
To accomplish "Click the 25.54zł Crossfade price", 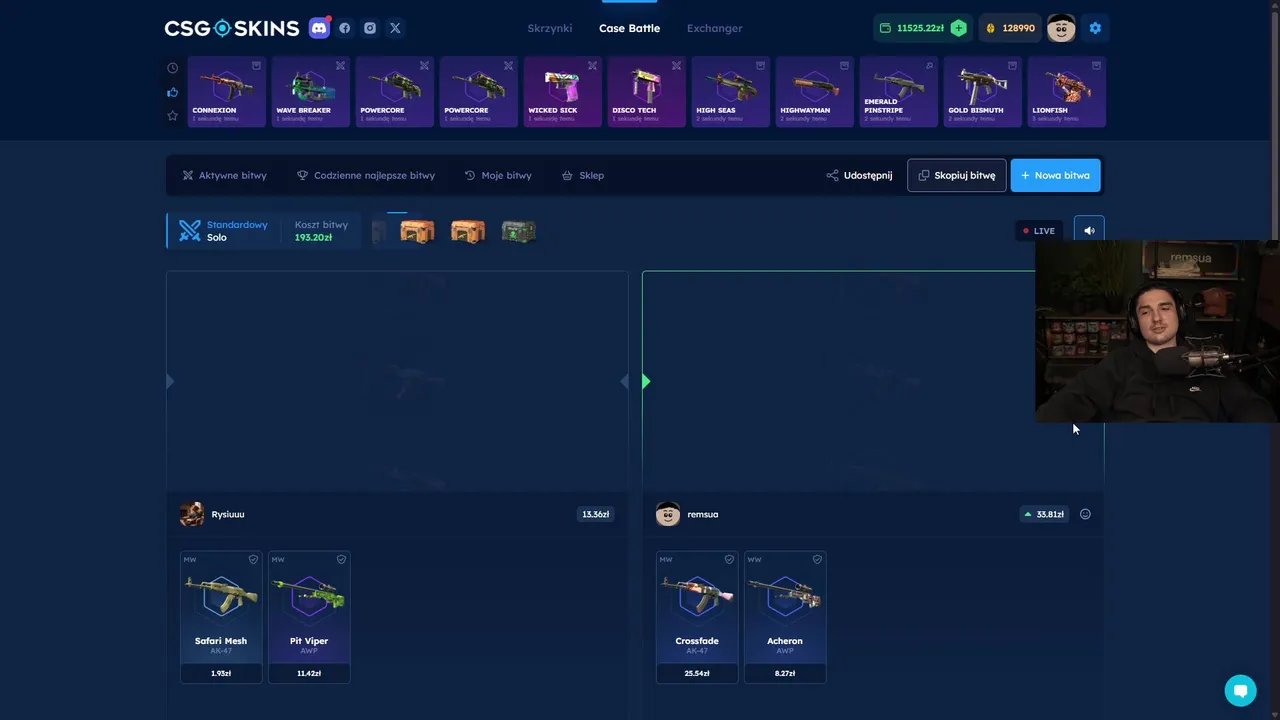I will click(x=697, y=674).
